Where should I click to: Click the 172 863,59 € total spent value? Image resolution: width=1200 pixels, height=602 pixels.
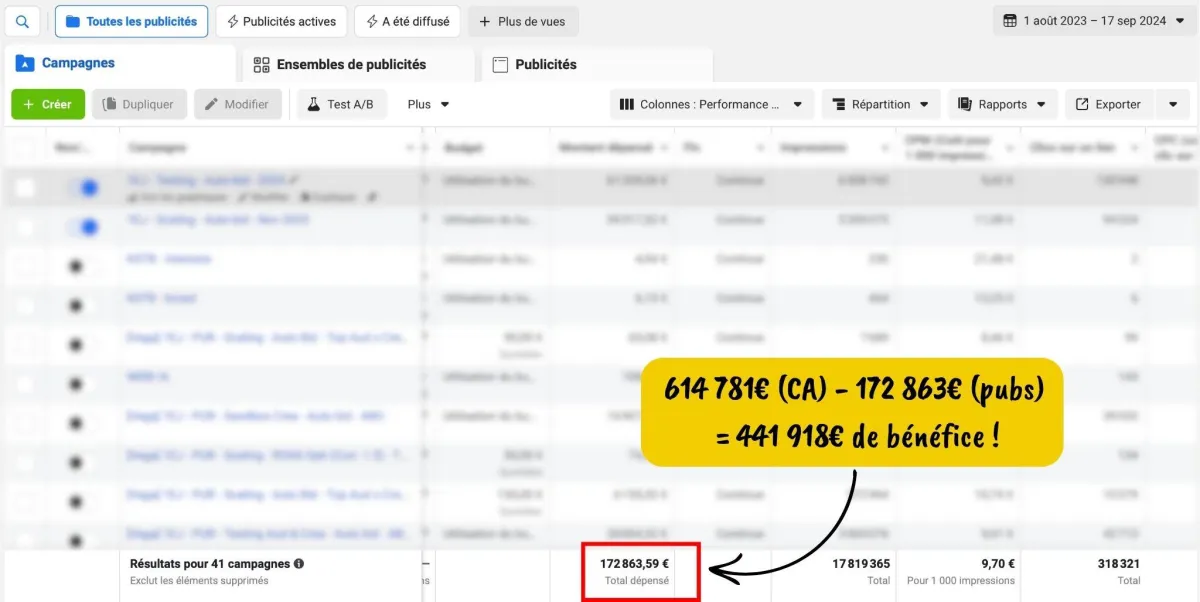(x=634, y=564)
